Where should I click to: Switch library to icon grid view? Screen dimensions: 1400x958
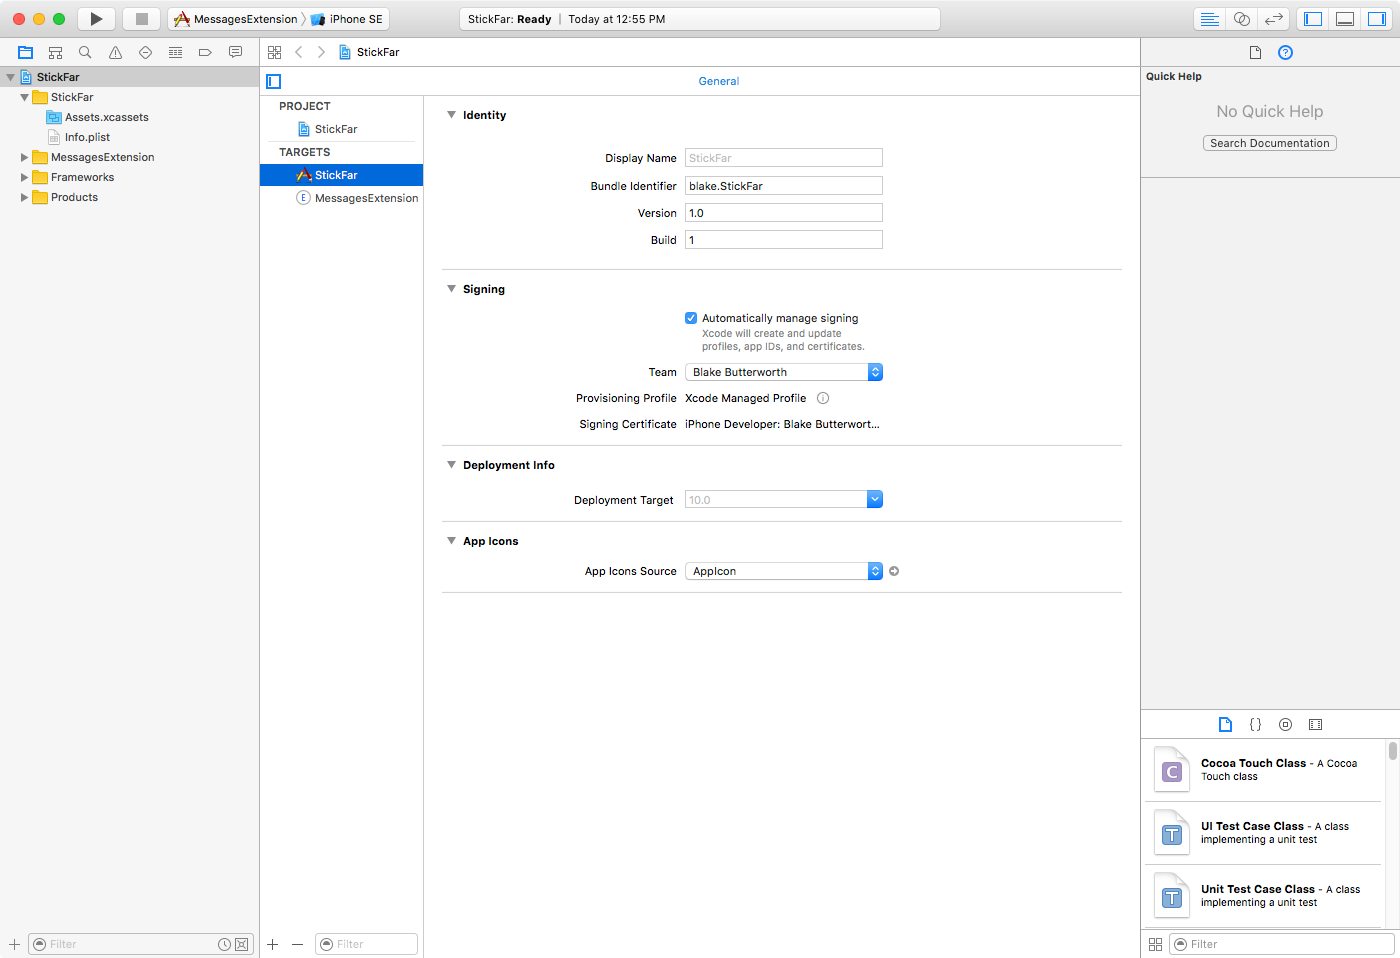pyautogui.click(x=1155, y=944)
